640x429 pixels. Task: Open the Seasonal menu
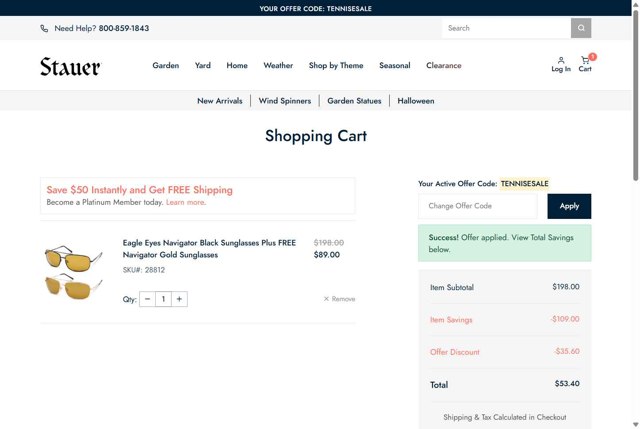(x=395, y=65)
